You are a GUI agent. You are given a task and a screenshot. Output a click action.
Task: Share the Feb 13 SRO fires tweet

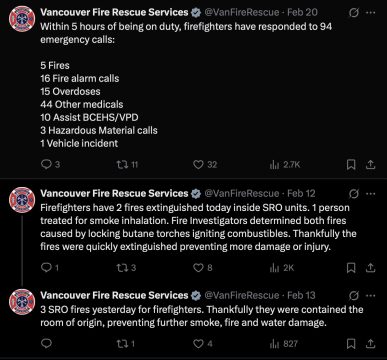coord(371,344)
